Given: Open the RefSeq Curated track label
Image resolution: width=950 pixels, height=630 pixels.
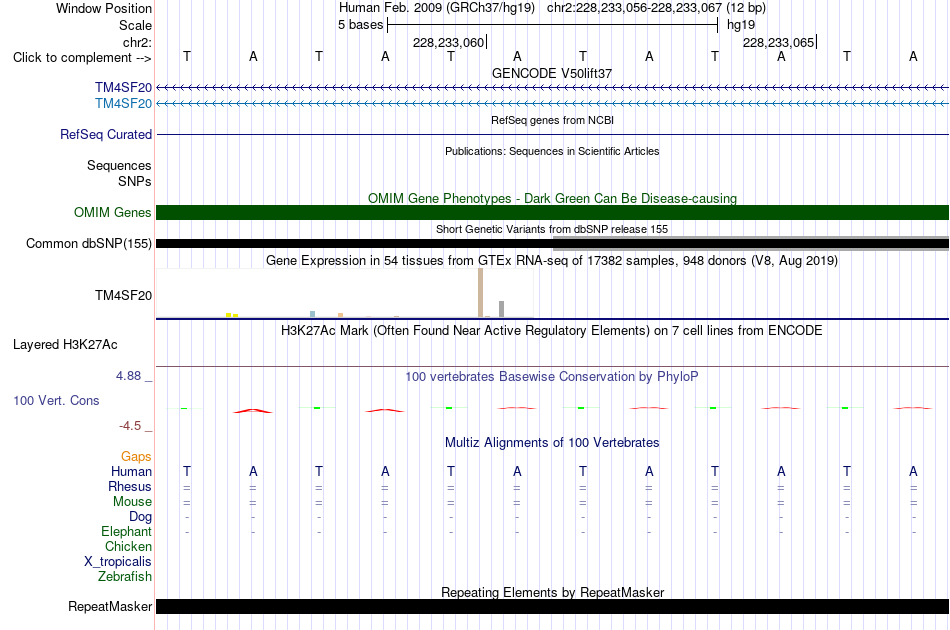Looking at the screenshot, I should point(105,134).
